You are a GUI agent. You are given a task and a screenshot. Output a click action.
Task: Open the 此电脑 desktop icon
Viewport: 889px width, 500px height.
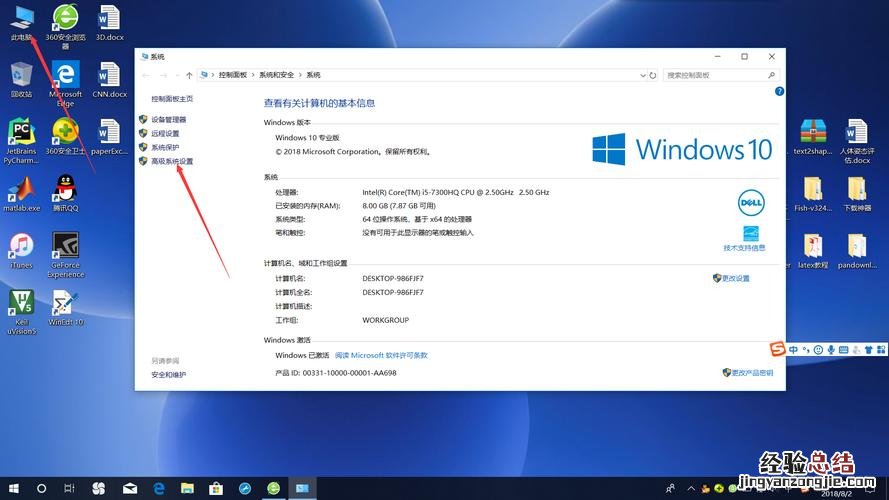22,23
